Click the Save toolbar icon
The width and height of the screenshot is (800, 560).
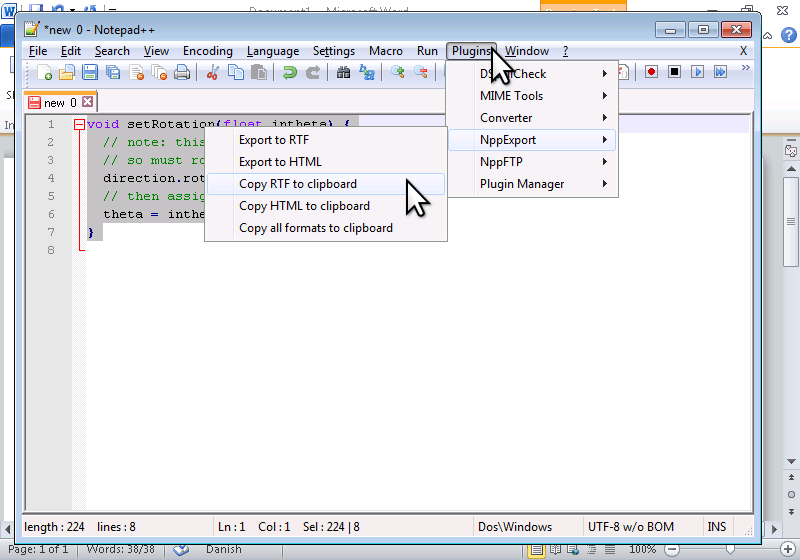click(90, 72)
